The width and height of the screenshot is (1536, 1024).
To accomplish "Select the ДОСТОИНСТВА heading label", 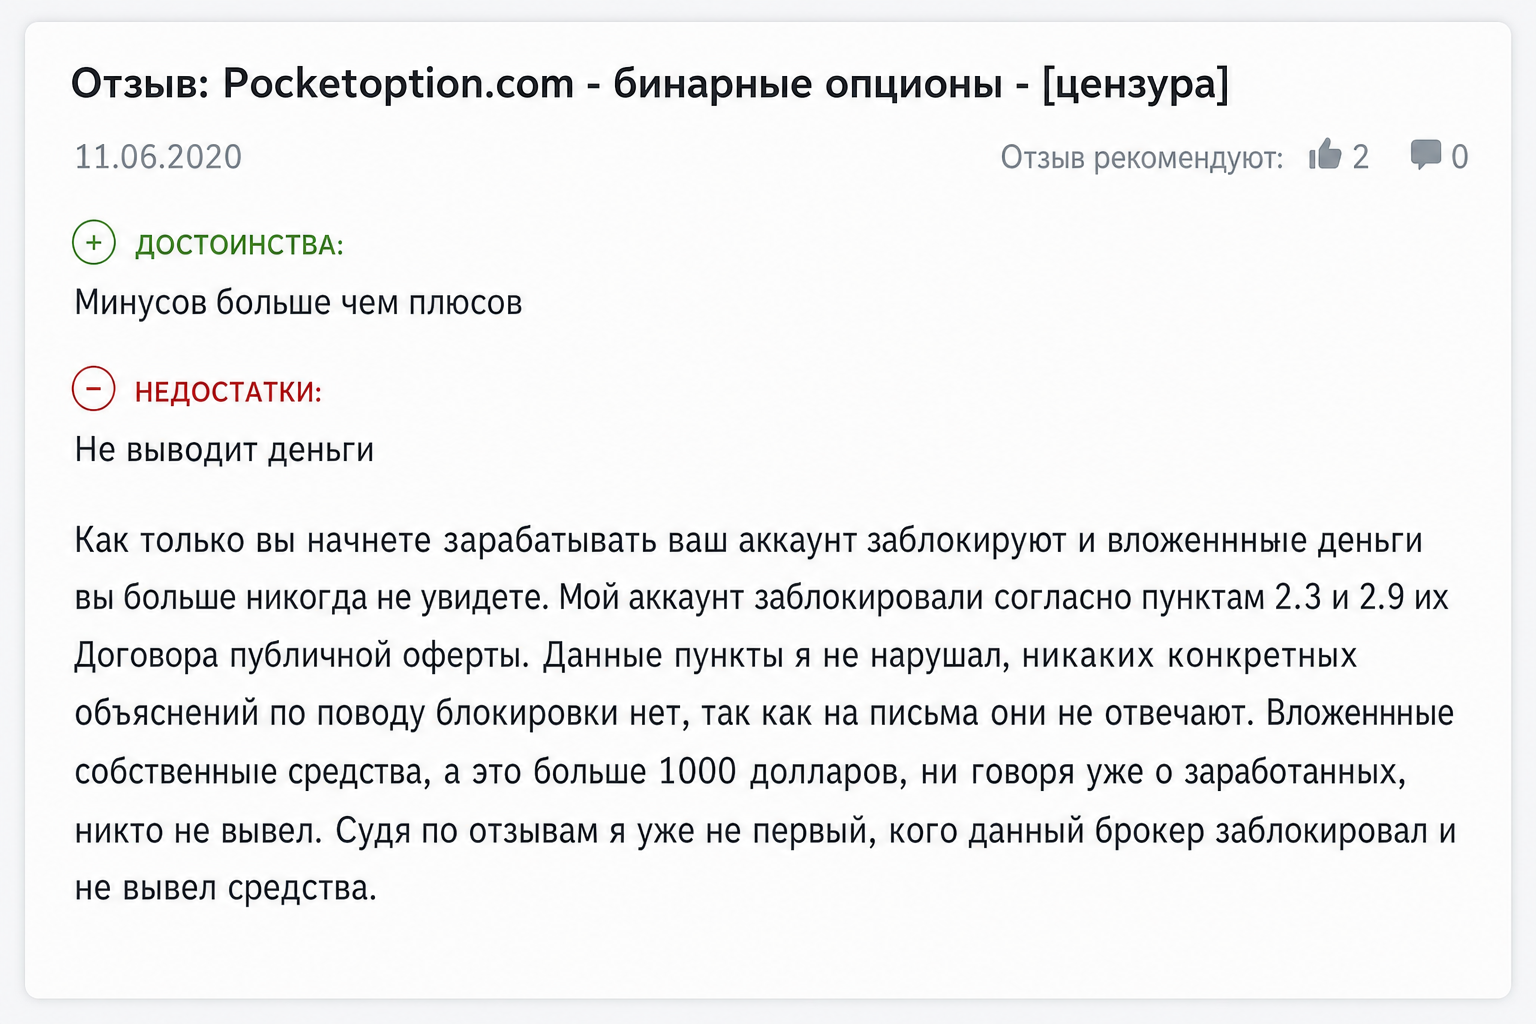I will [x=239, y=245].
